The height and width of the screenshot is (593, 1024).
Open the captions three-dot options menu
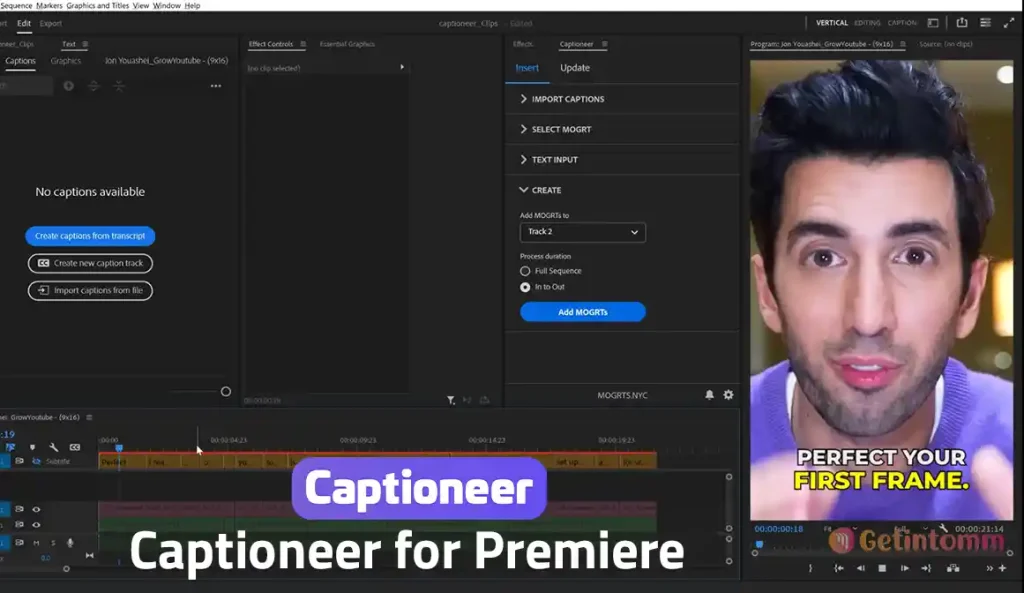click(216, 86)
